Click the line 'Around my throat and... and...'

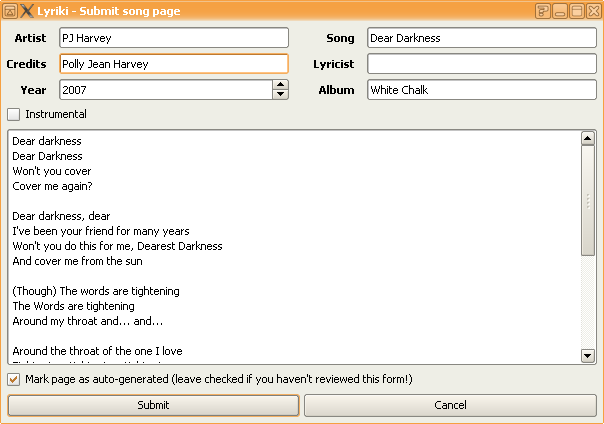pyautogui.click(x=88, y=321)
